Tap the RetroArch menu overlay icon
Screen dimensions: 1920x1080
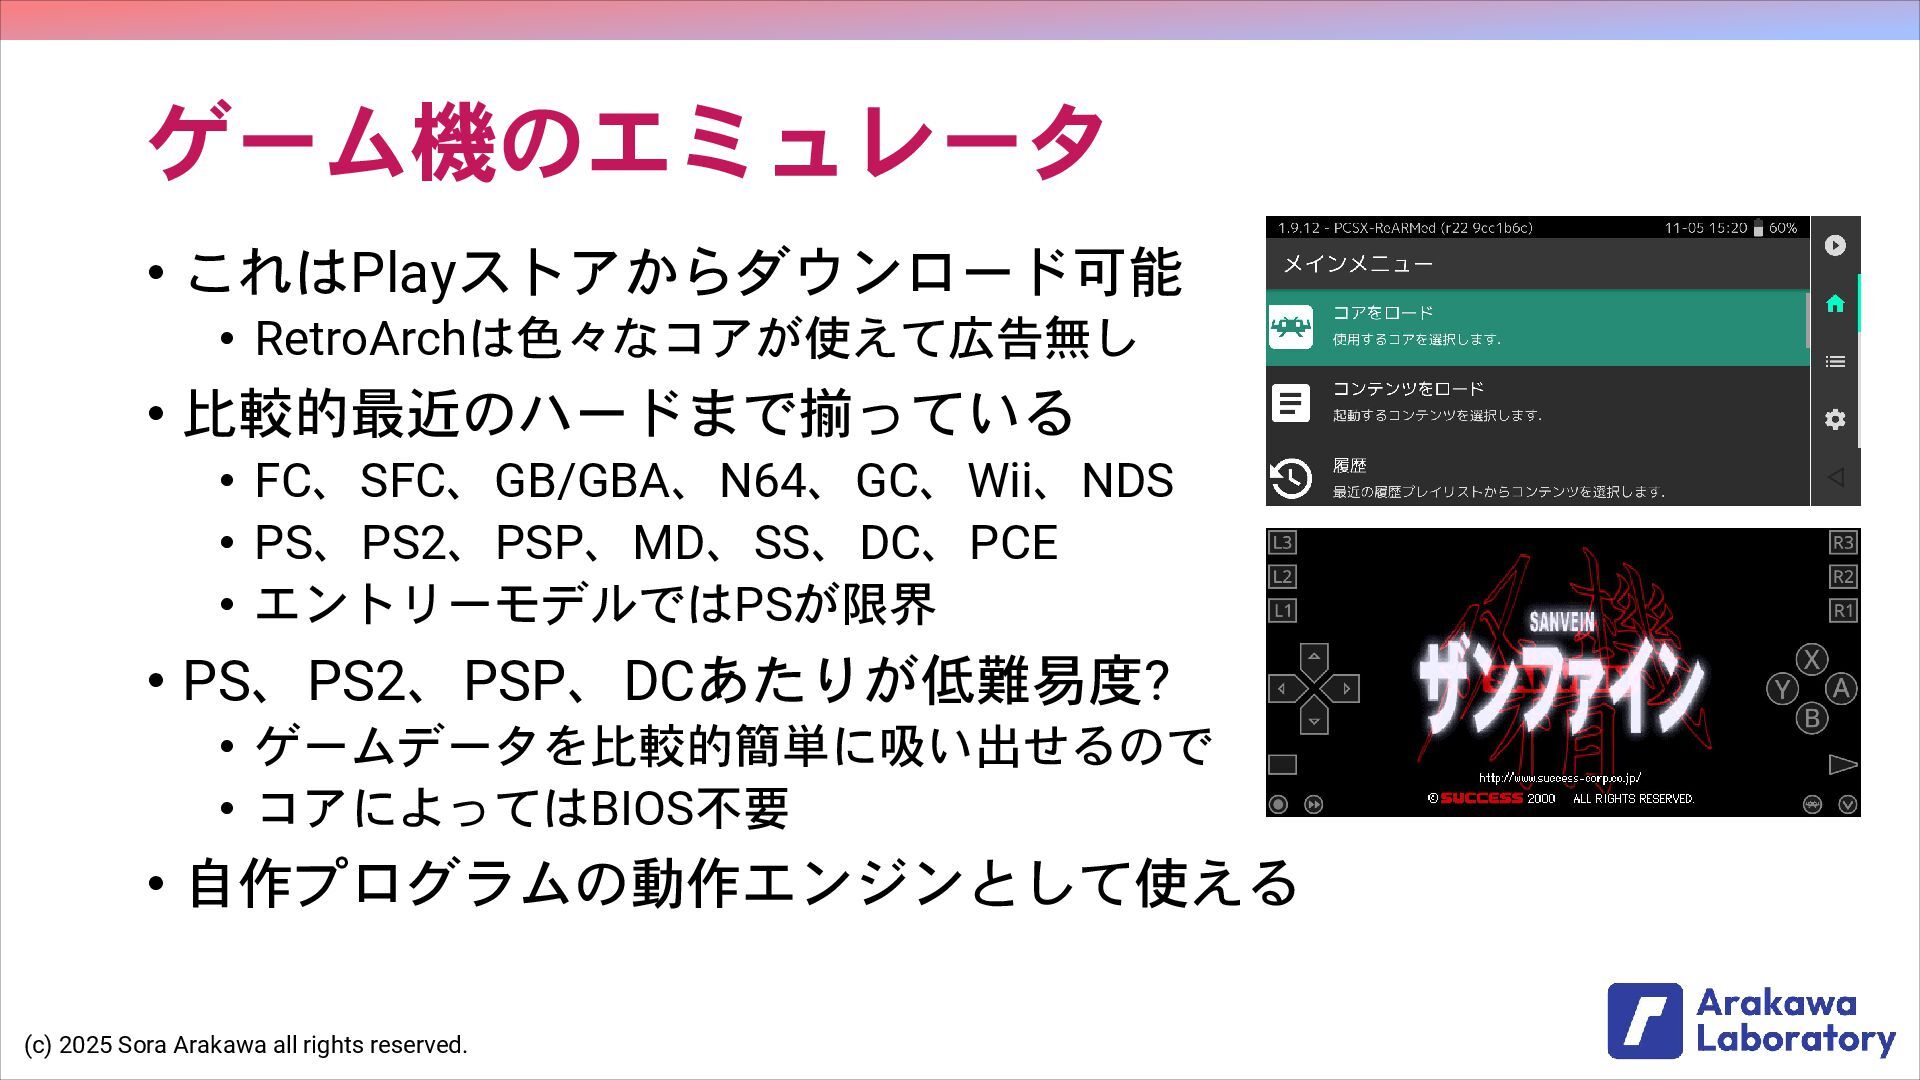coord(1812,804)
